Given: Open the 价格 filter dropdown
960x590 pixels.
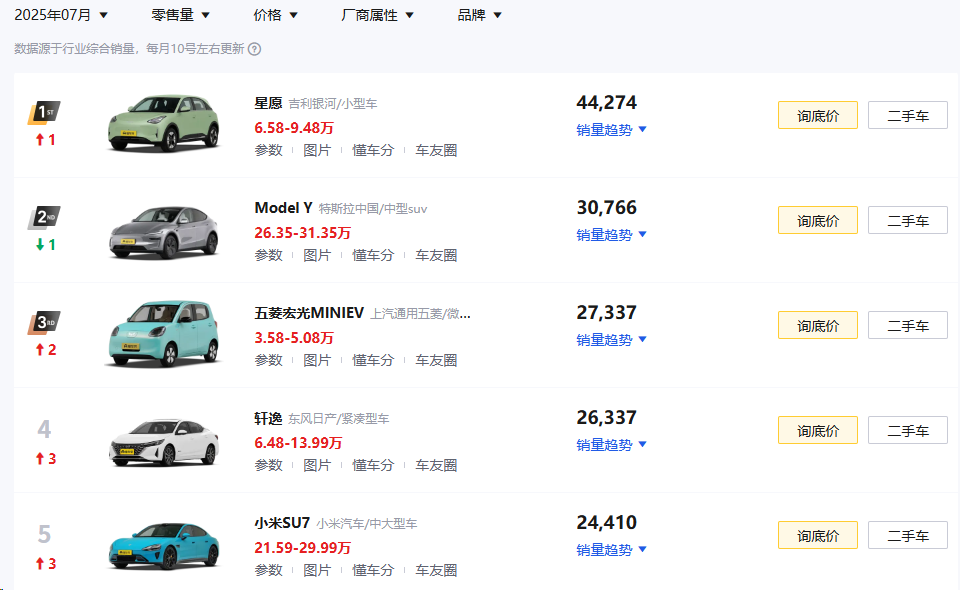Looking at the screenshot, I should point(276,15).
